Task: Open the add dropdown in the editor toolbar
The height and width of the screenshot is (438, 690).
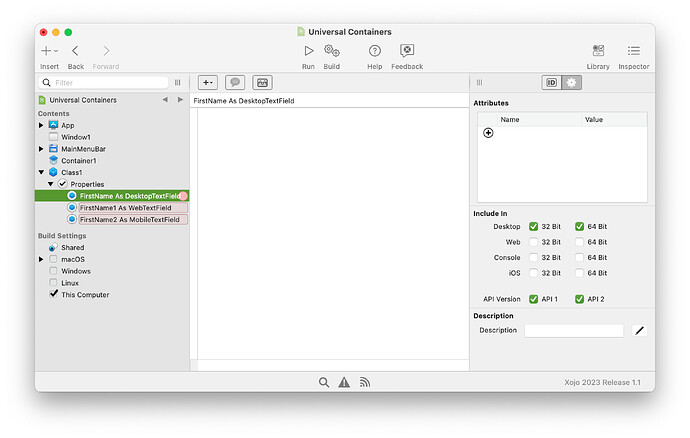Action: point(208,82)
